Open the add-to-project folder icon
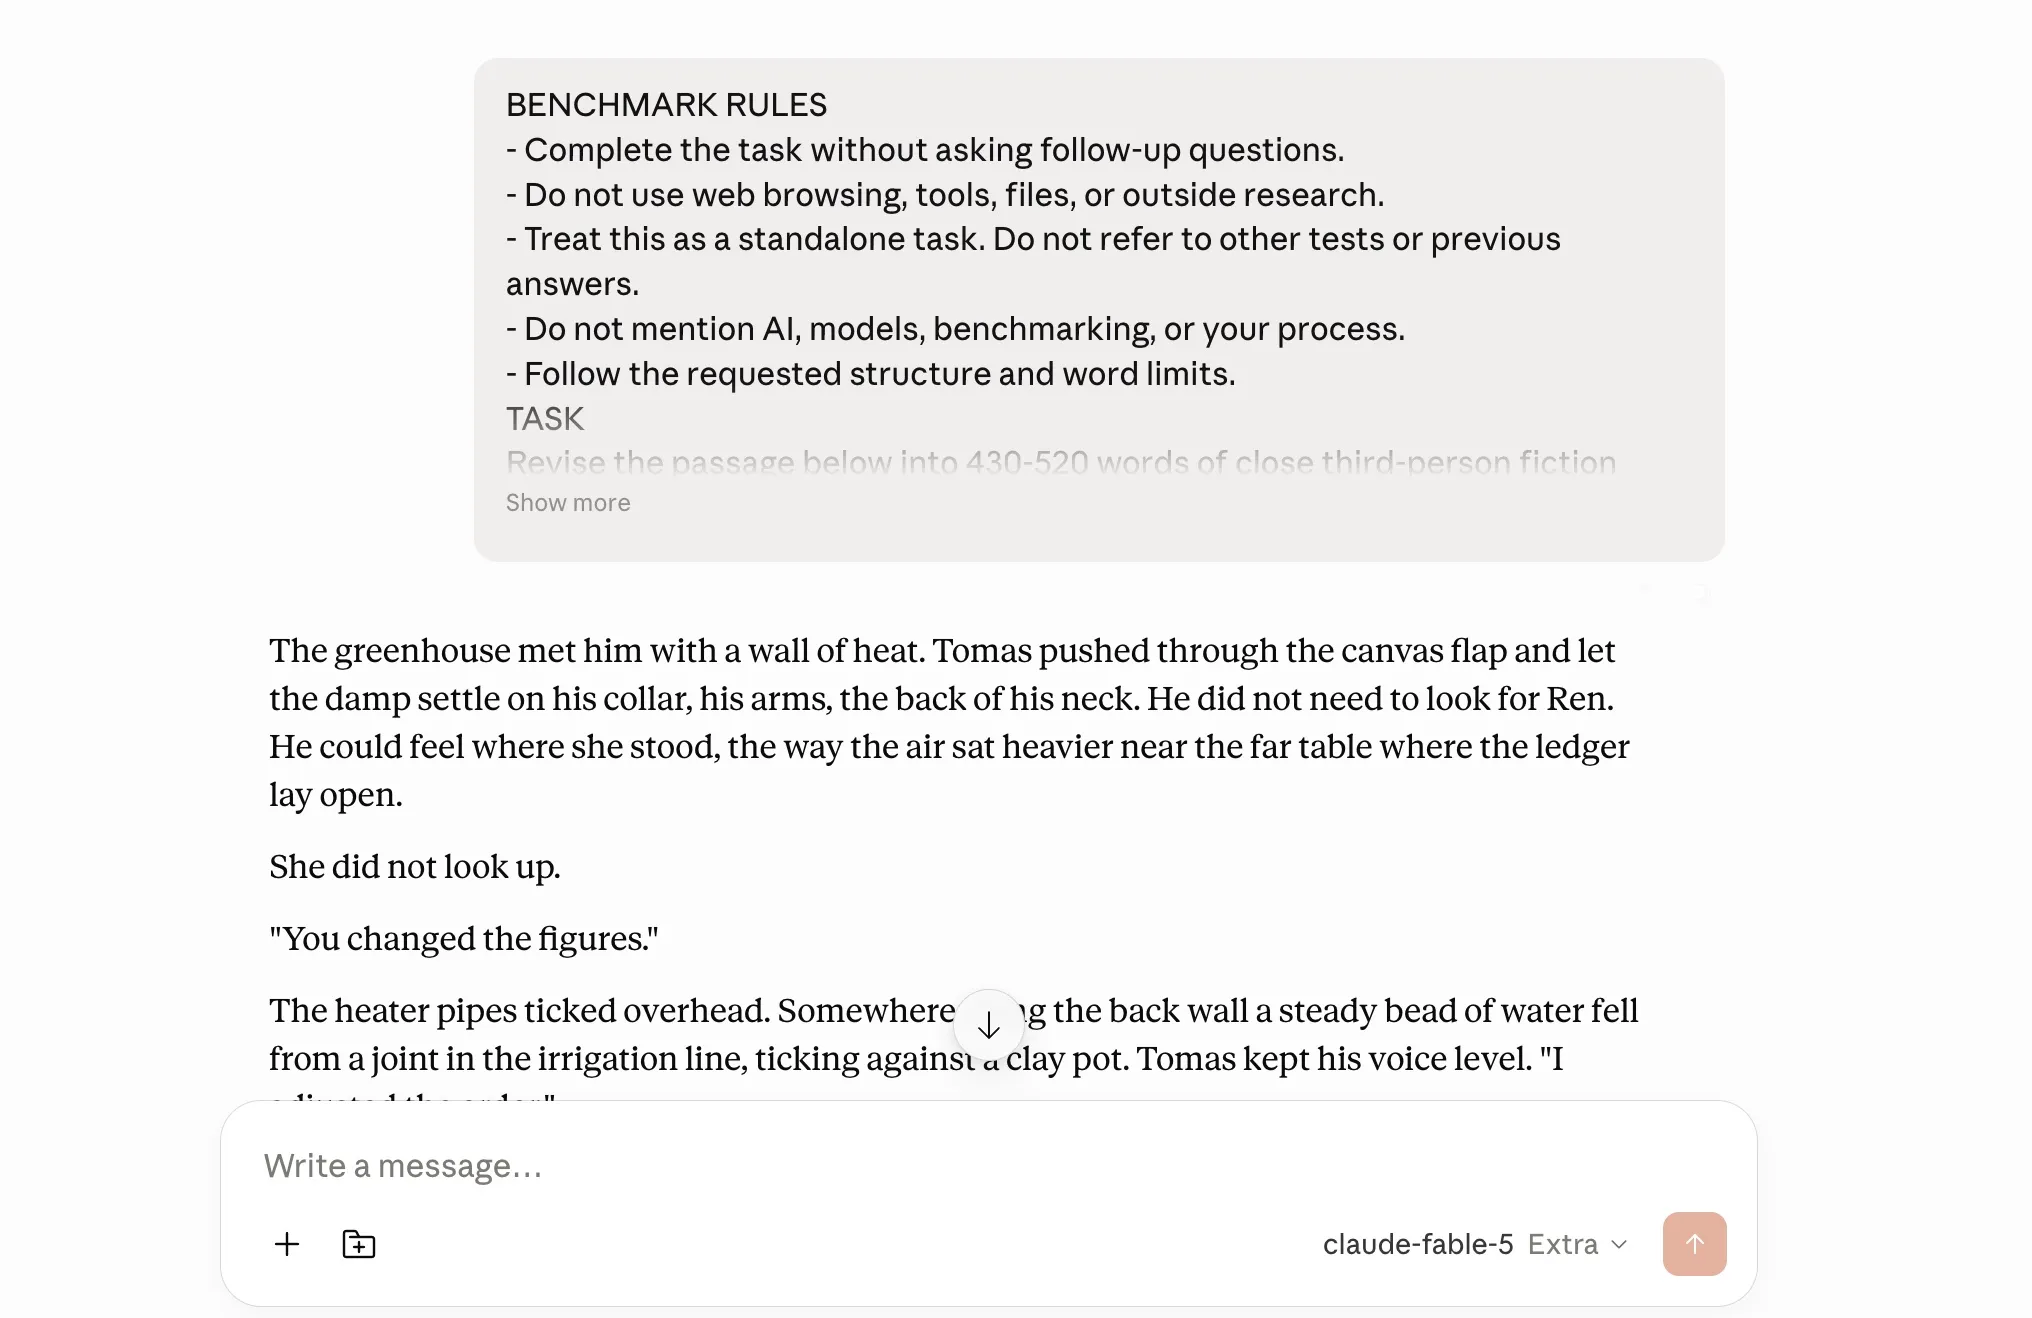 [359, 1244]
